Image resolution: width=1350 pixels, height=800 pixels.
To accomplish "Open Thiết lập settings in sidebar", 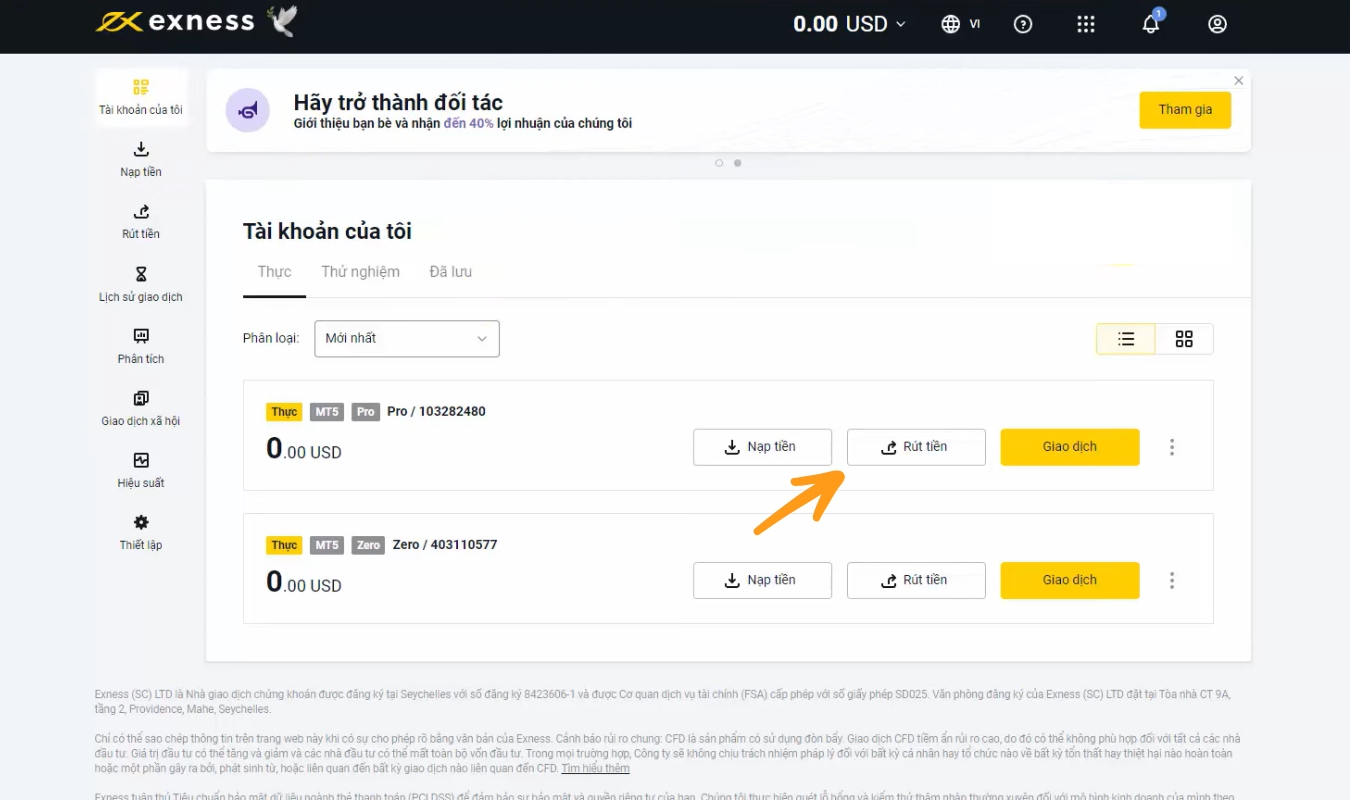I will [x=141, y=533].
